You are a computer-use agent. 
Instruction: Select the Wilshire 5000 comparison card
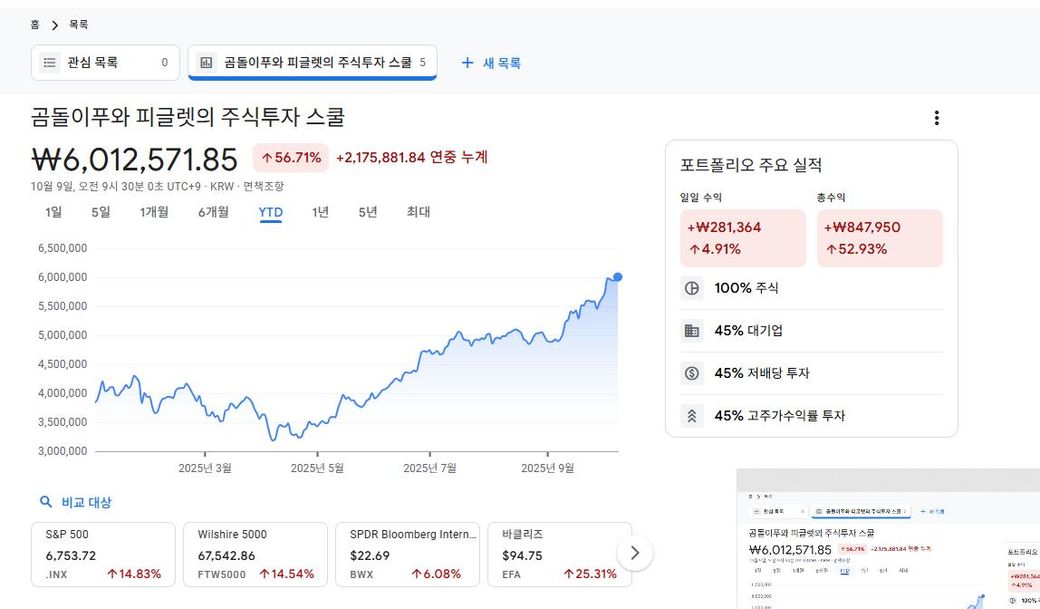click(255, 554)
